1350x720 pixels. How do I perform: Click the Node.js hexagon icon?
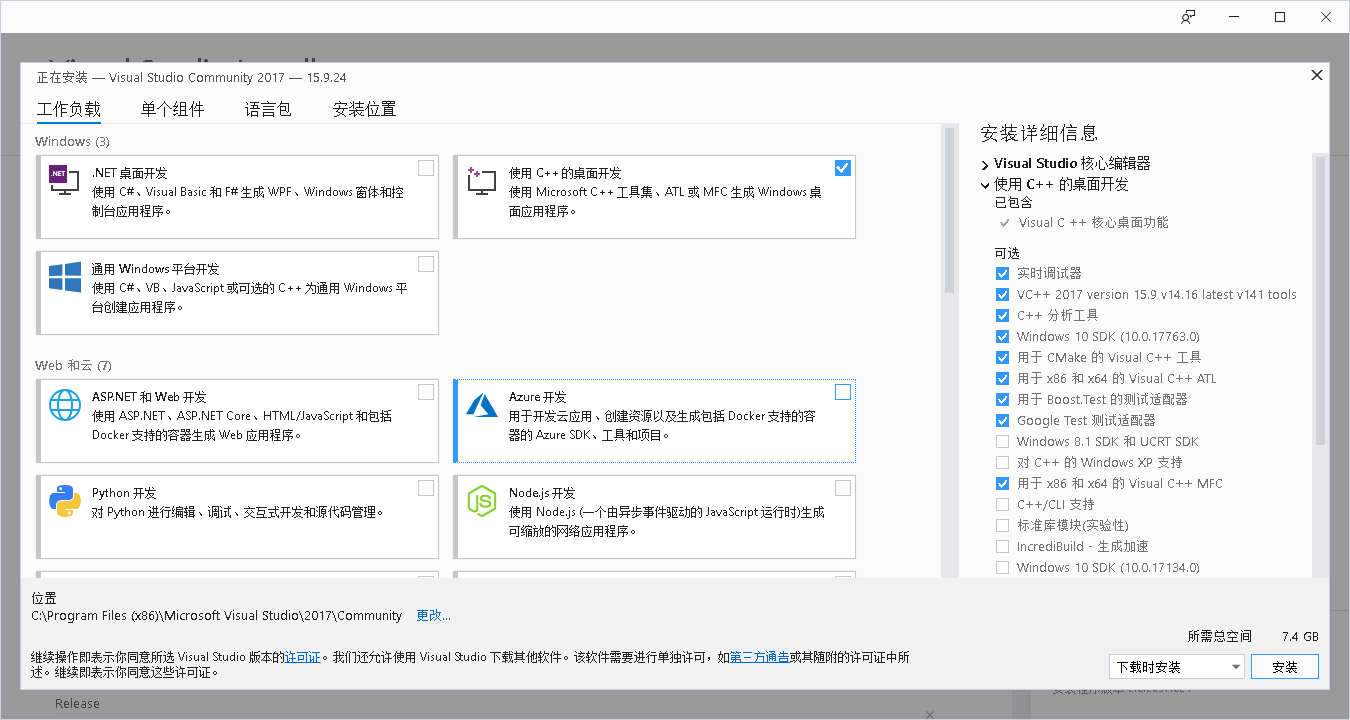point(481,500)
